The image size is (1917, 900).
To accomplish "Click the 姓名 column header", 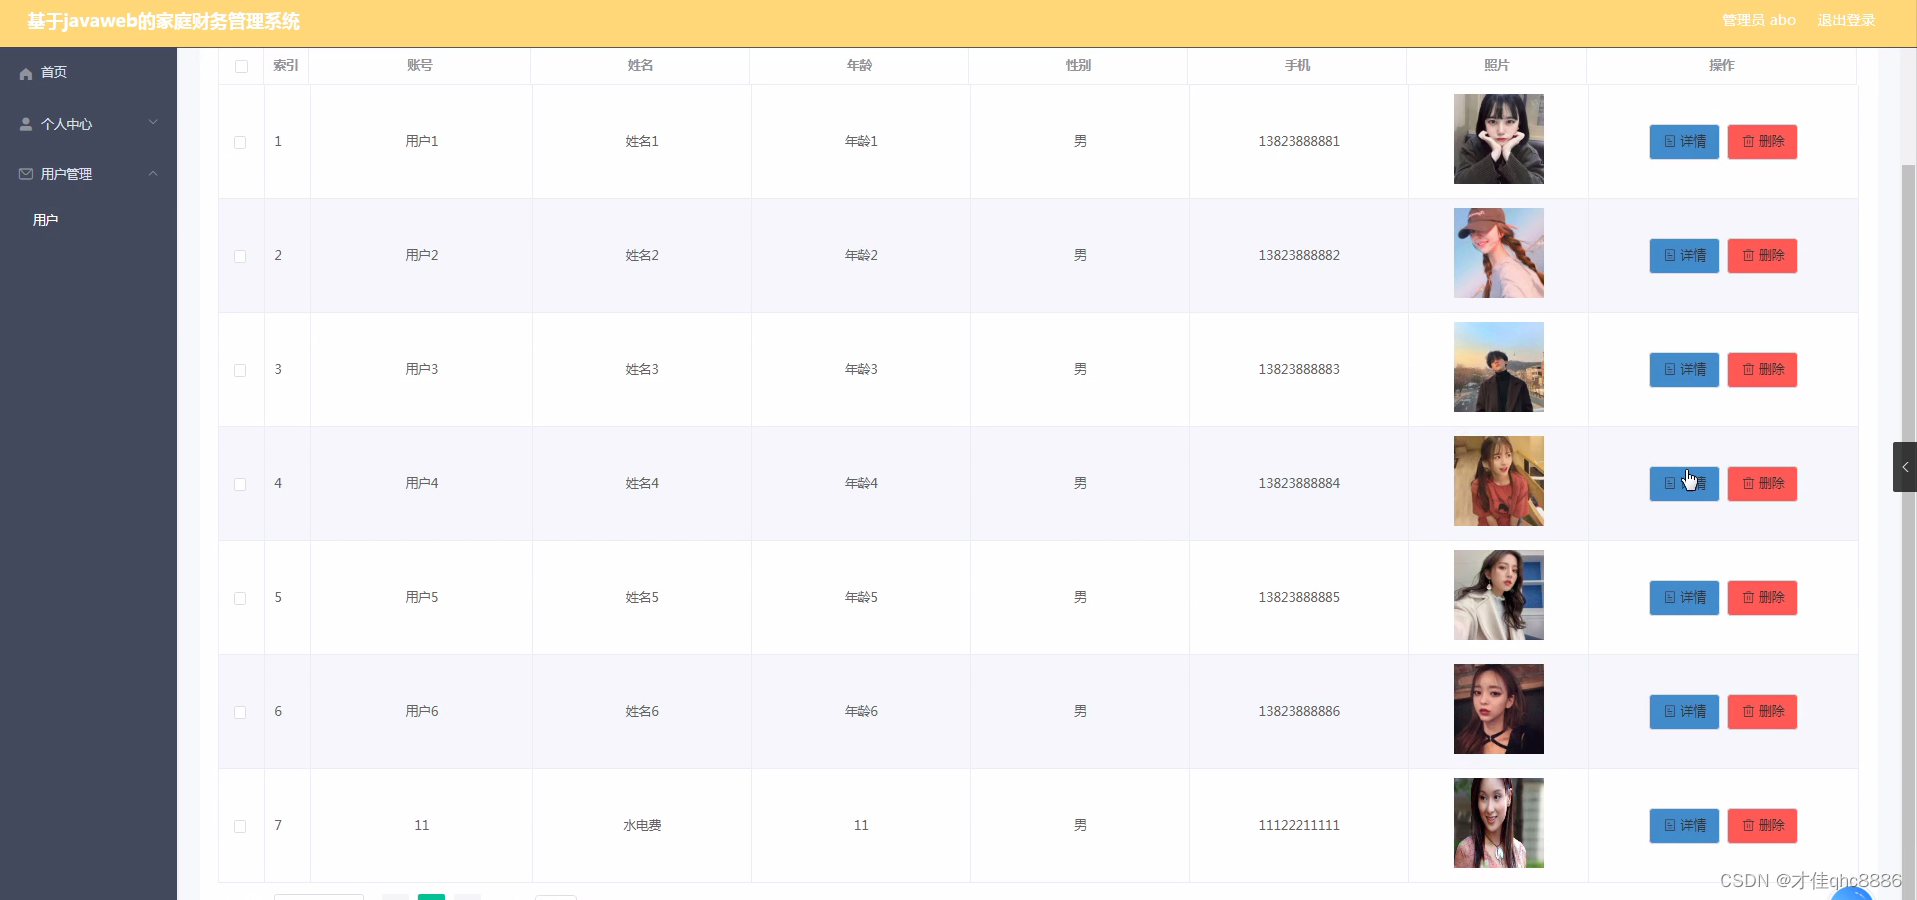I will pyautogui.click(x=640, y=65).
